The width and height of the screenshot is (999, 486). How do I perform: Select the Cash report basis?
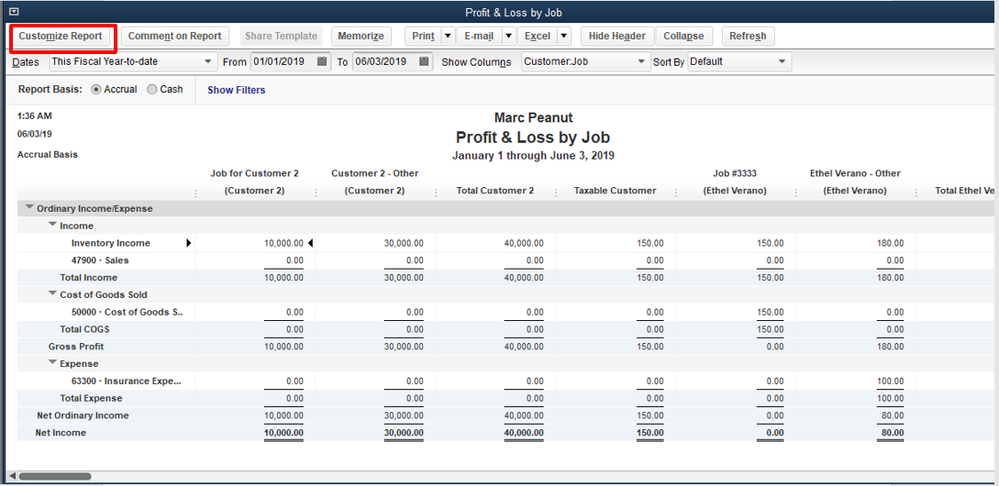152,90
